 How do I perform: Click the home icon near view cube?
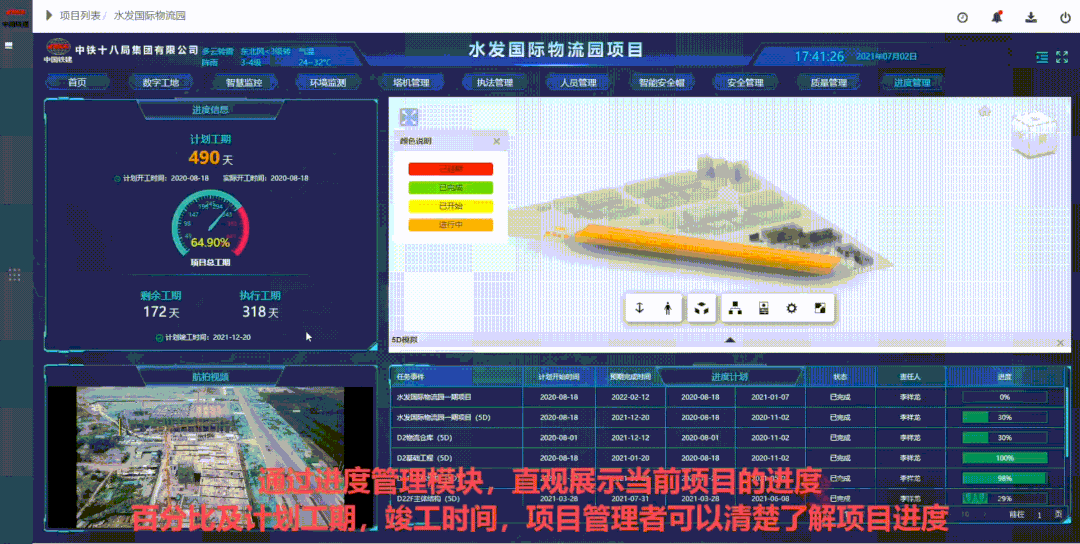click(985, 110)
